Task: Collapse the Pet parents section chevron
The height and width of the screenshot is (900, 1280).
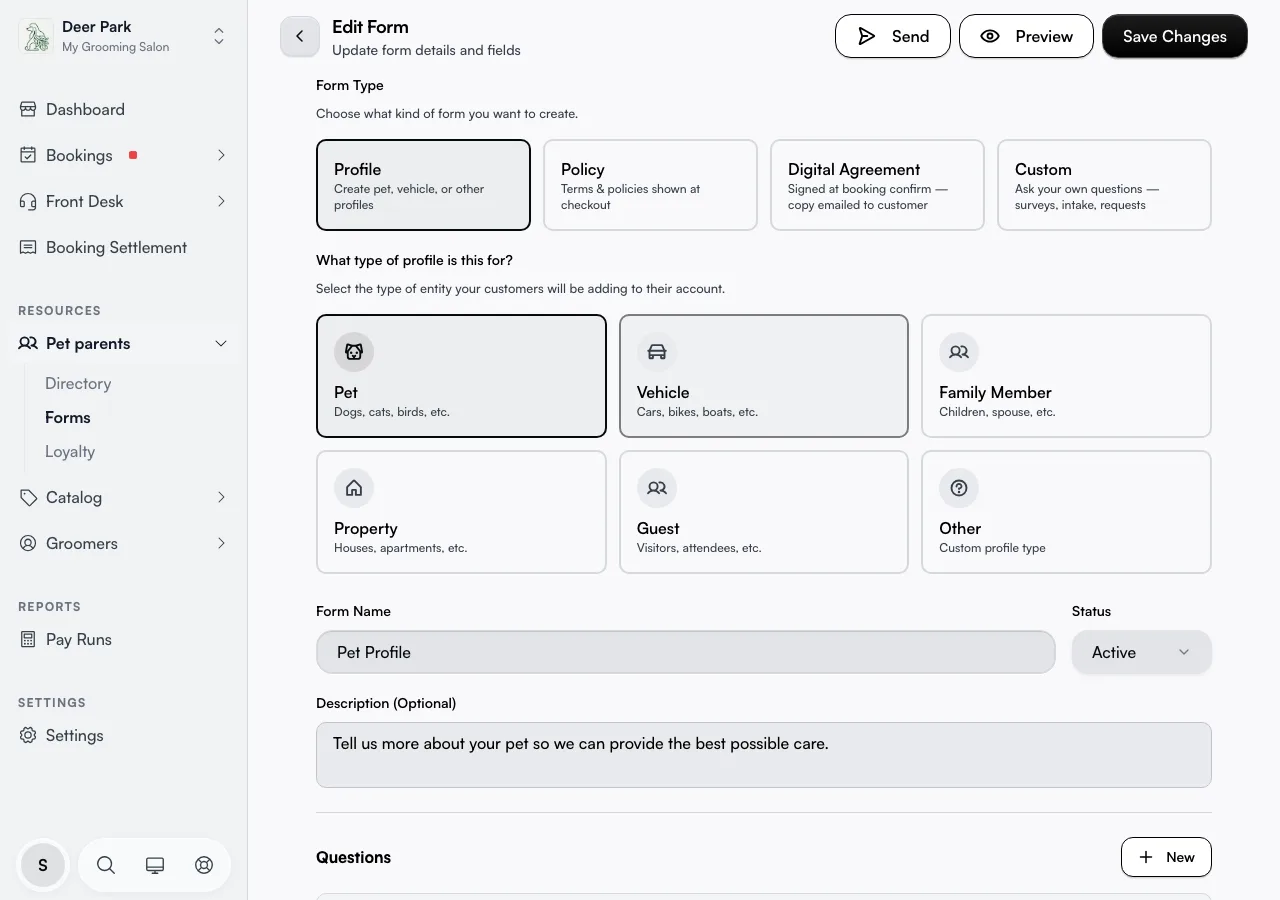Action: [x=221, y=343]
